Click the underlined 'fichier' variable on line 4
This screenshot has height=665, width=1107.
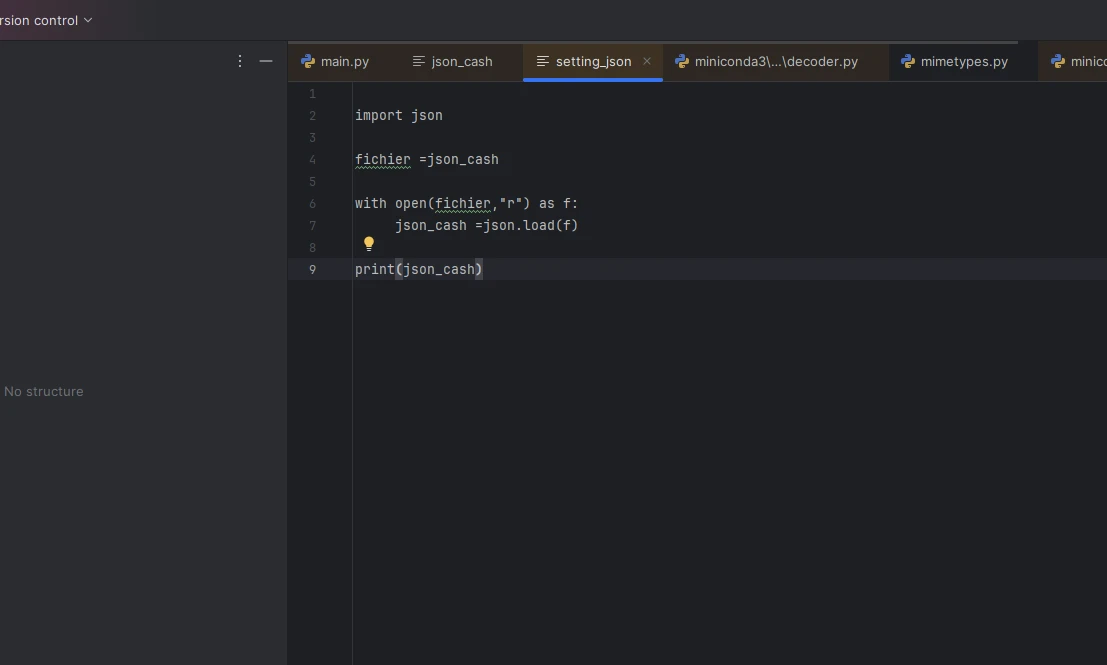tap(383, 159)
